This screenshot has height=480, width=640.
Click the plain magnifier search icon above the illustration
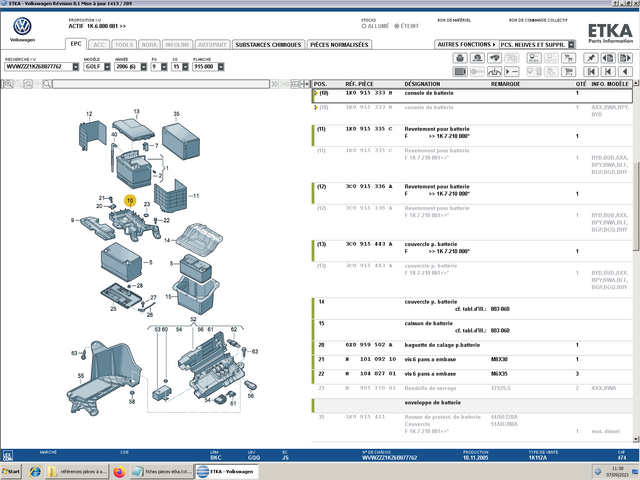47,84
